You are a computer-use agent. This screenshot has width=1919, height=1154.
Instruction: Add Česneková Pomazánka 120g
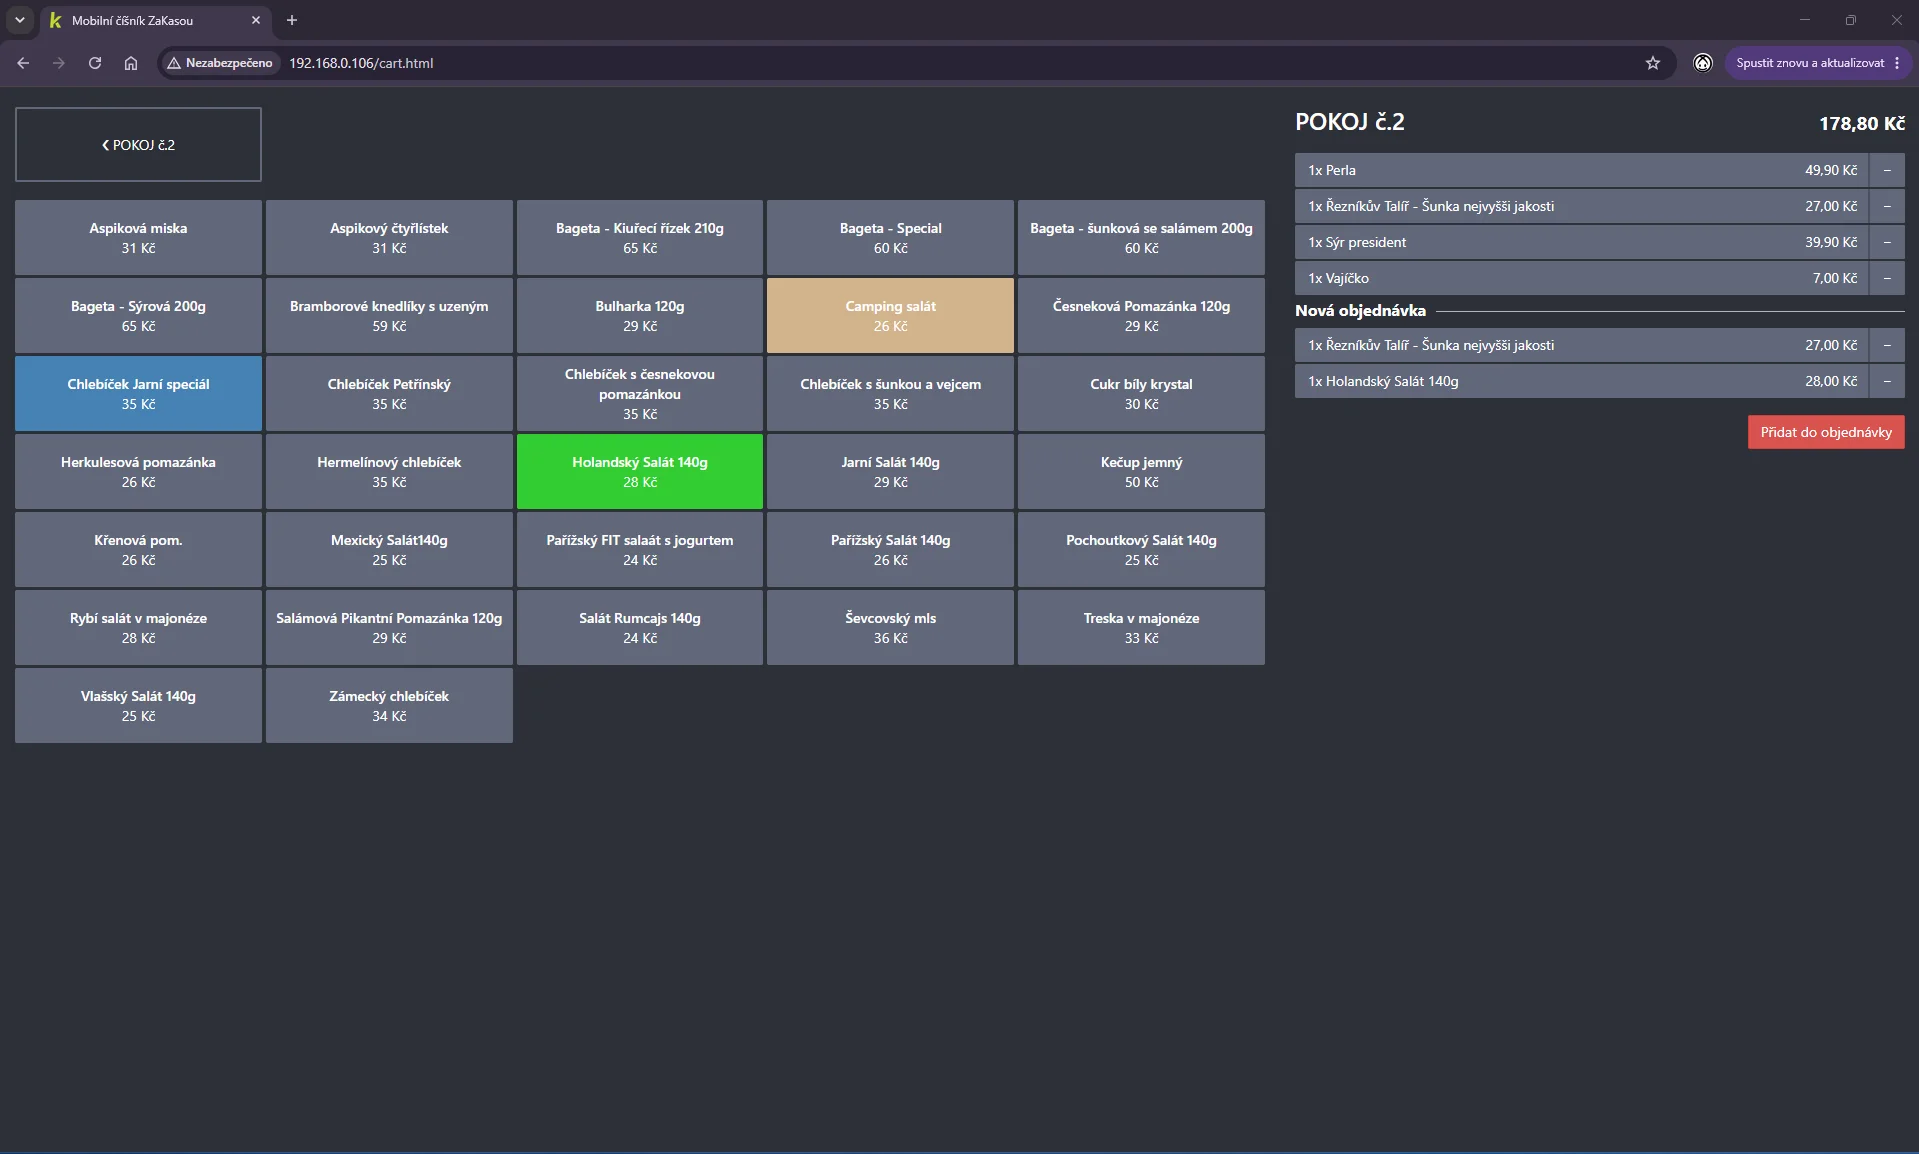tap(1141, 316)
